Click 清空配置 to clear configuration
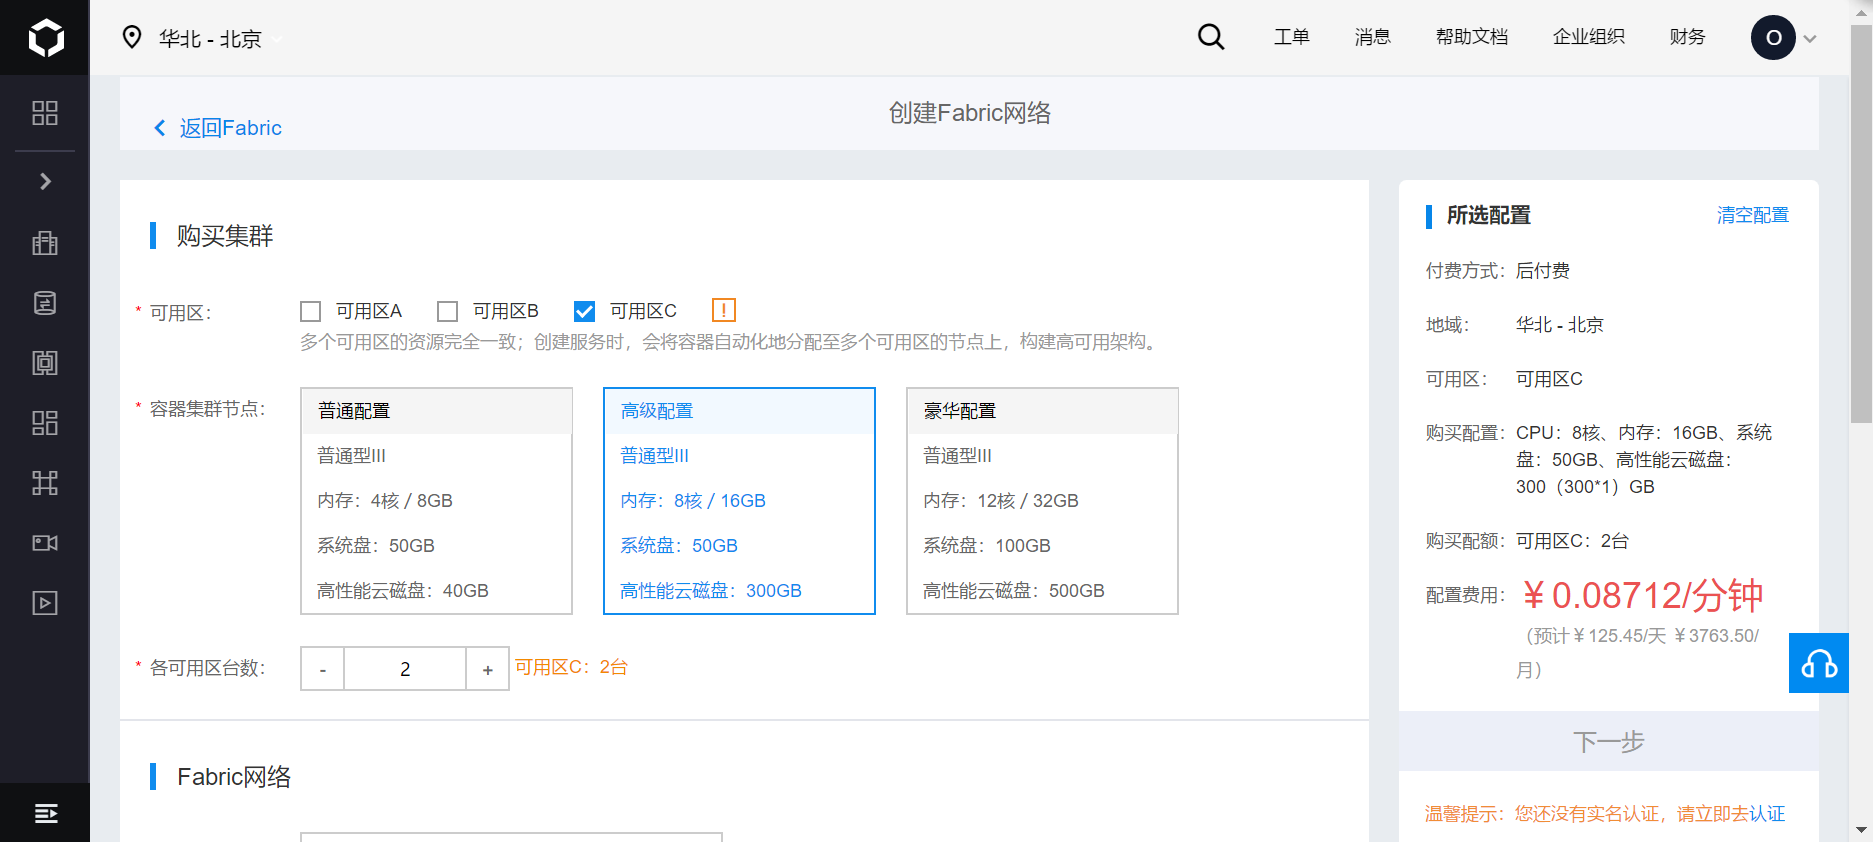1873x842 pixels. point(1753,215)
